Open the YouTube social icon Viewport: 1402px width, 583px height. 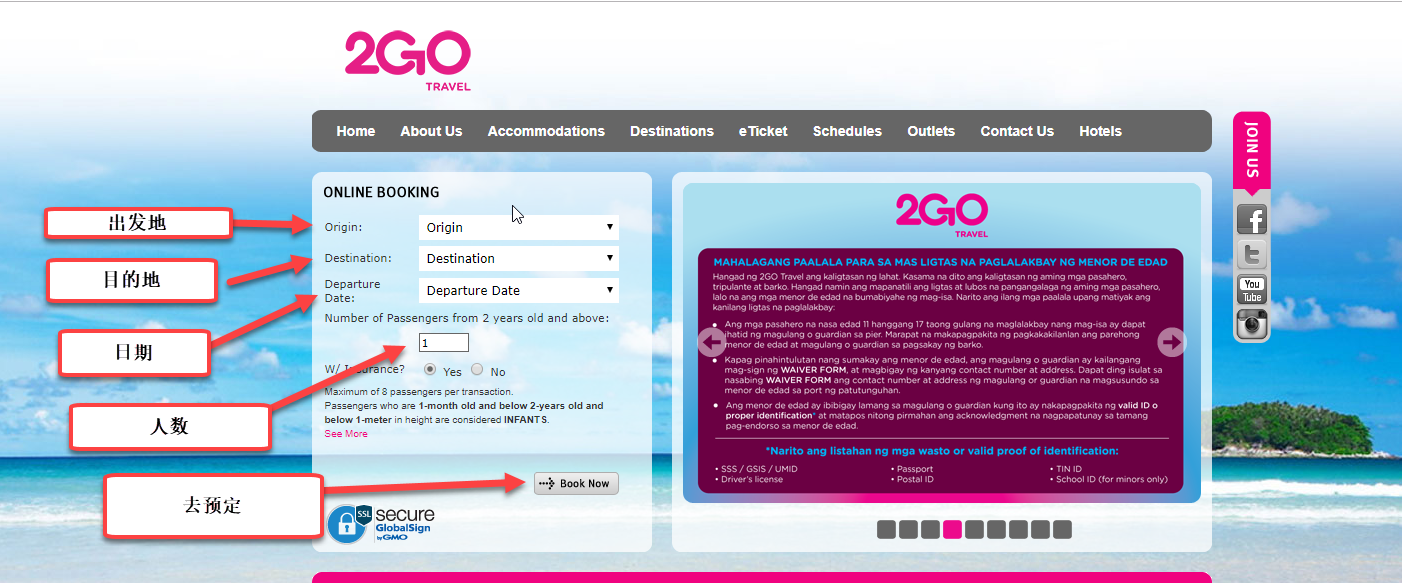pyautogui.click(x=1252, y=290)
